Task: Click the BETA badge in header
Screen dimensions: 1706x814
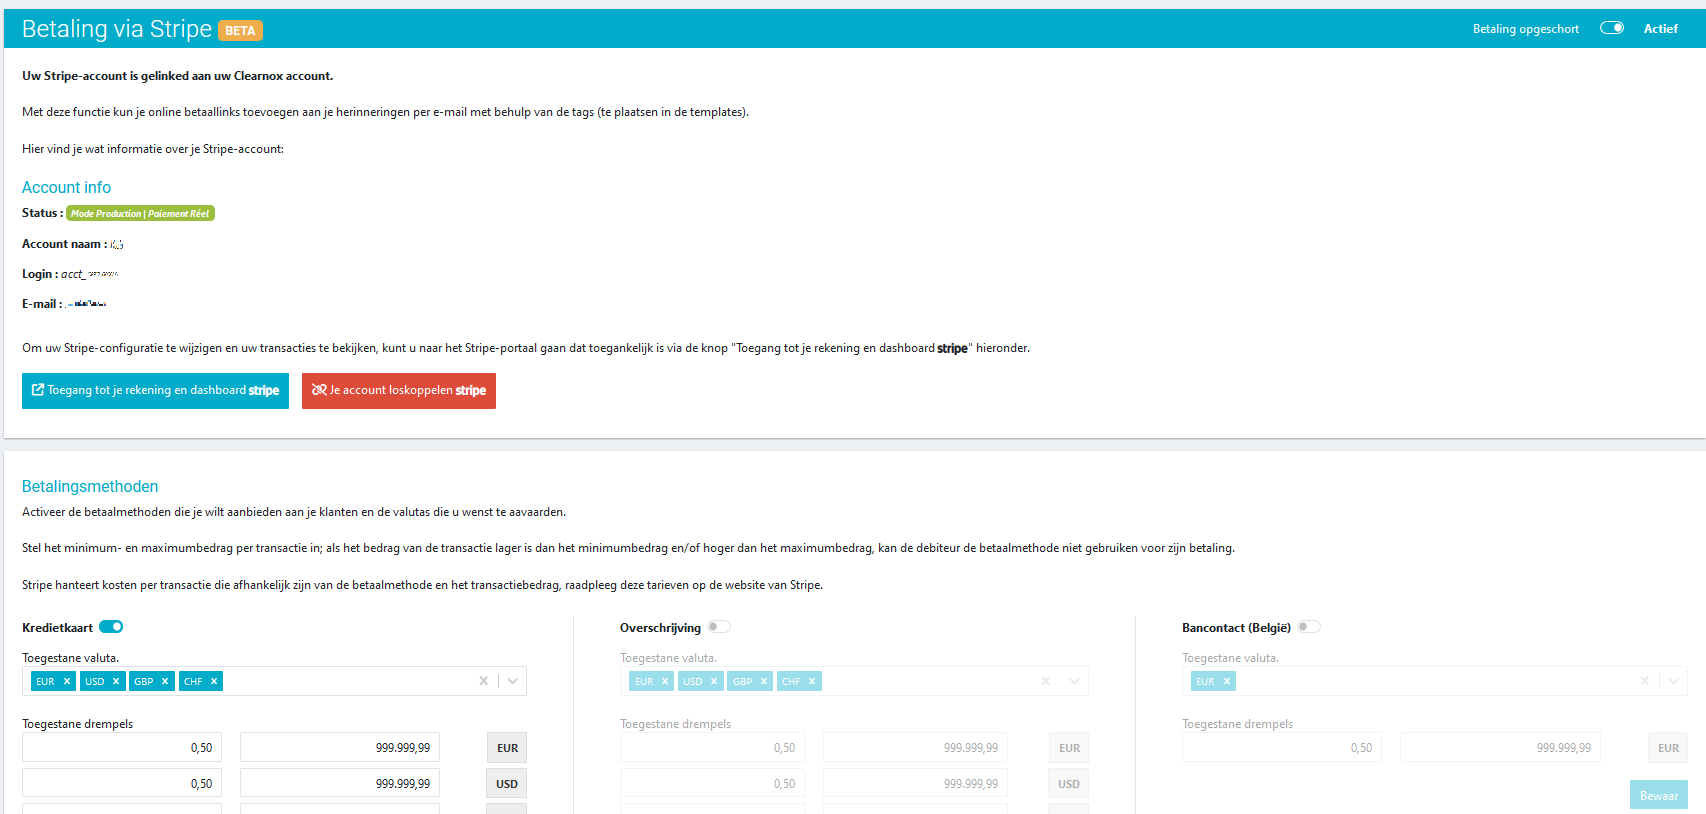Action: pyautogui.click(x=240, y=31)
